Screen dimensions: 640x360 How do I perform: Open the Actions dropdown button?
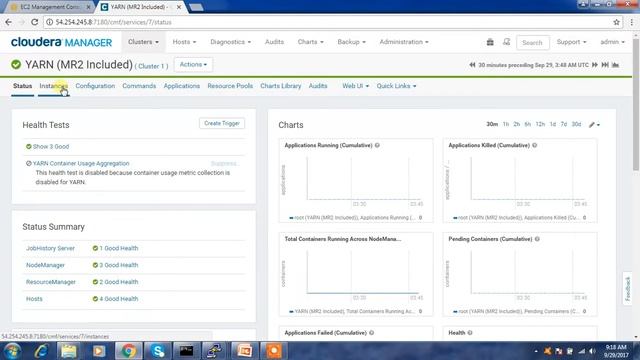[x=193, y=64]
